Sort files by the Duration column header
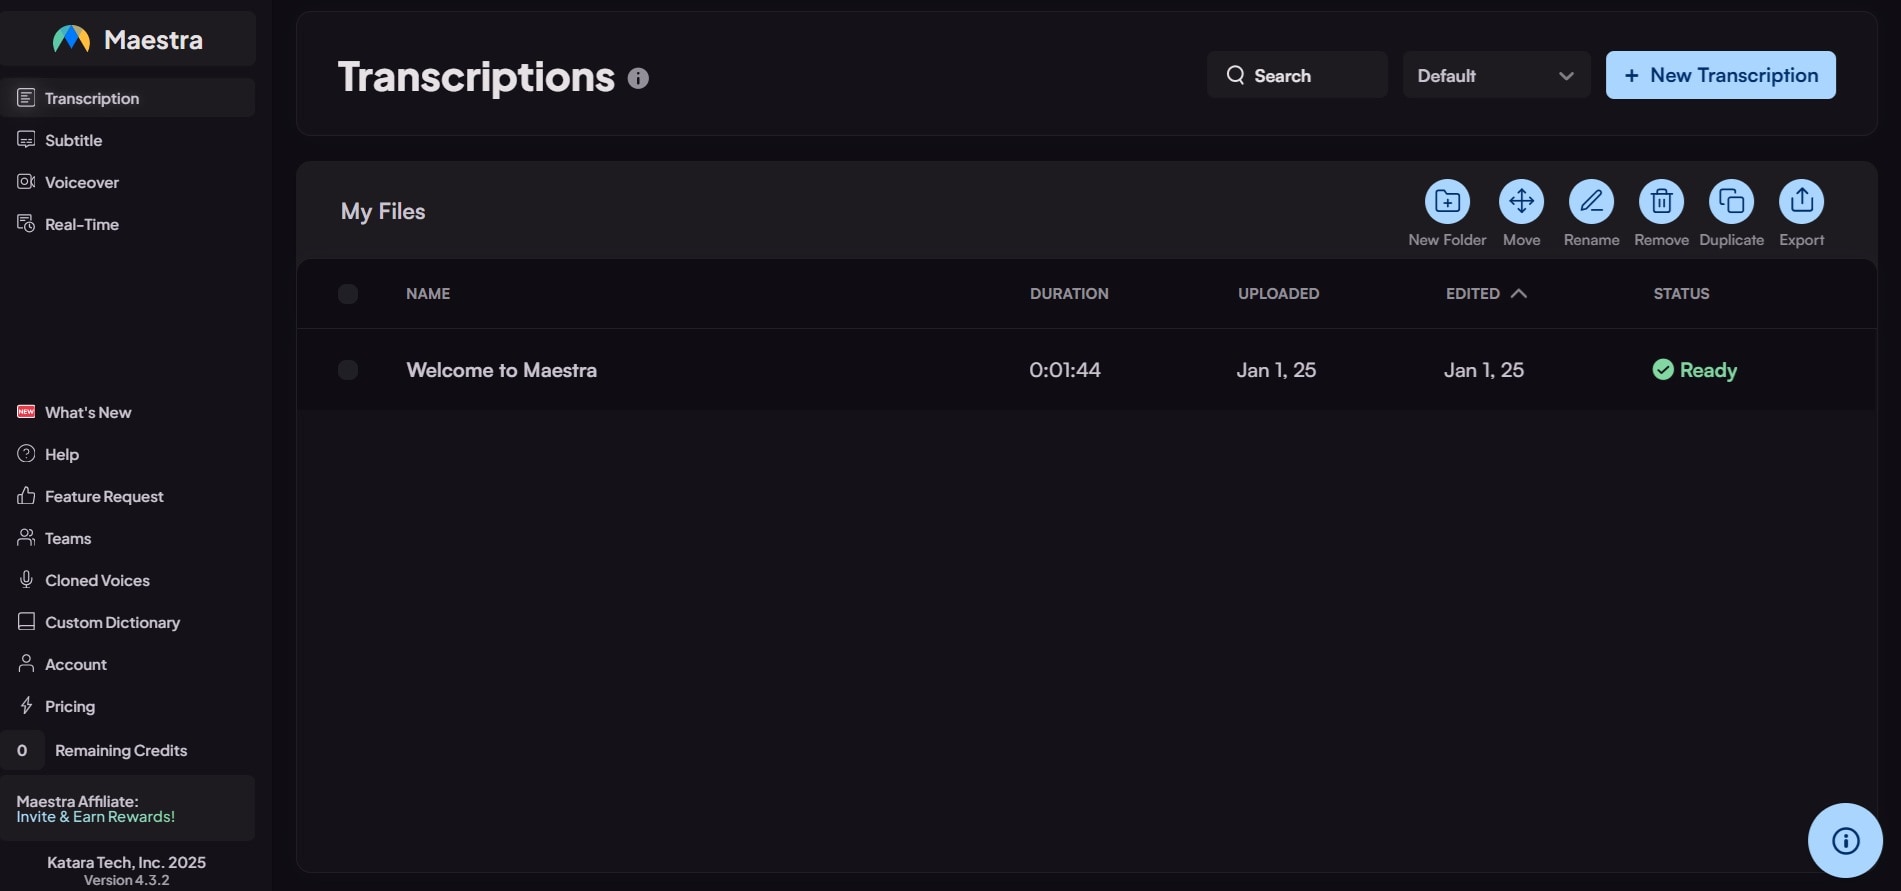 point(1069,293)
